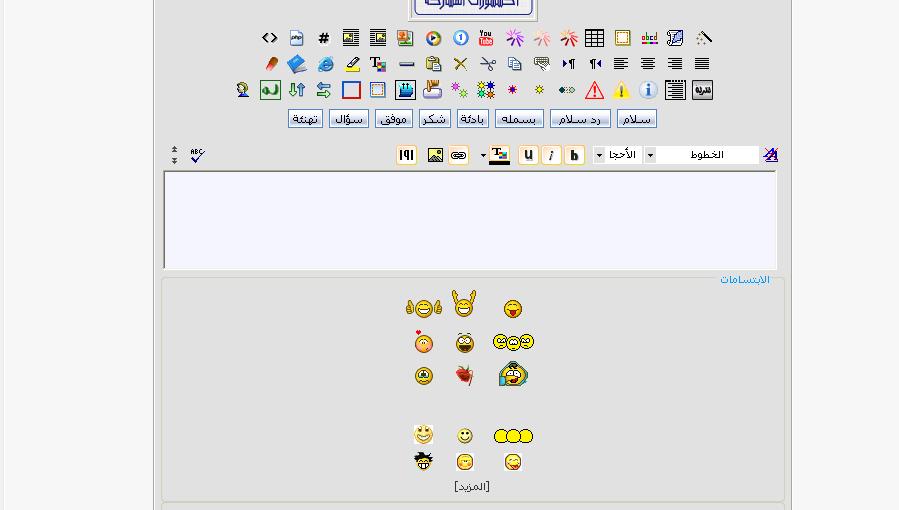Wrap selection in PHP code tags
The height and width of the screenshot is (510, 899).
[297, 38]
